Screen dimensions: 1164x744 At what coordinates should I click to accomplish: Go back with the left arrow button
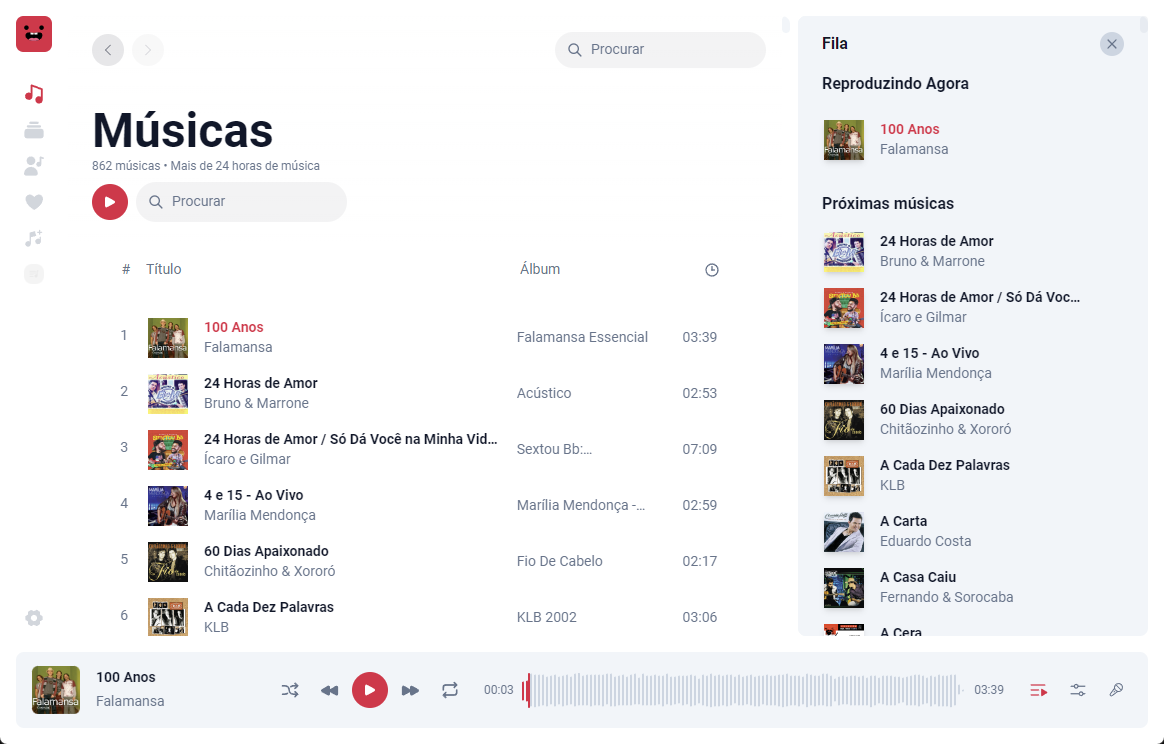pos(108,50)
